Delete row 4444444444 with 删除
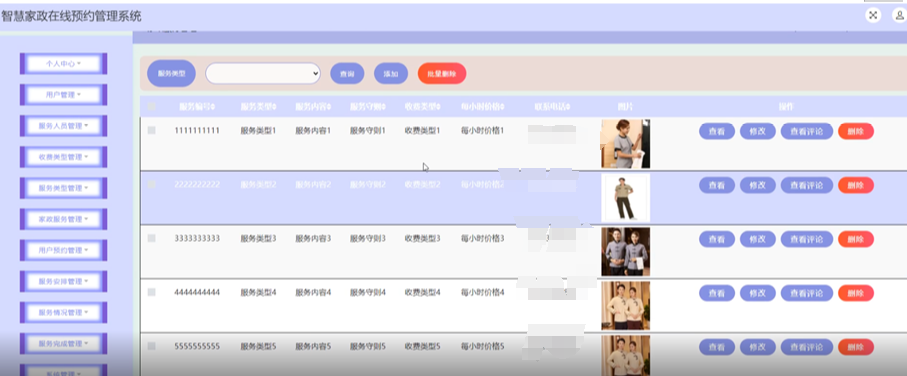This screenshot has width=907, height=376. [x=856, y=293]
